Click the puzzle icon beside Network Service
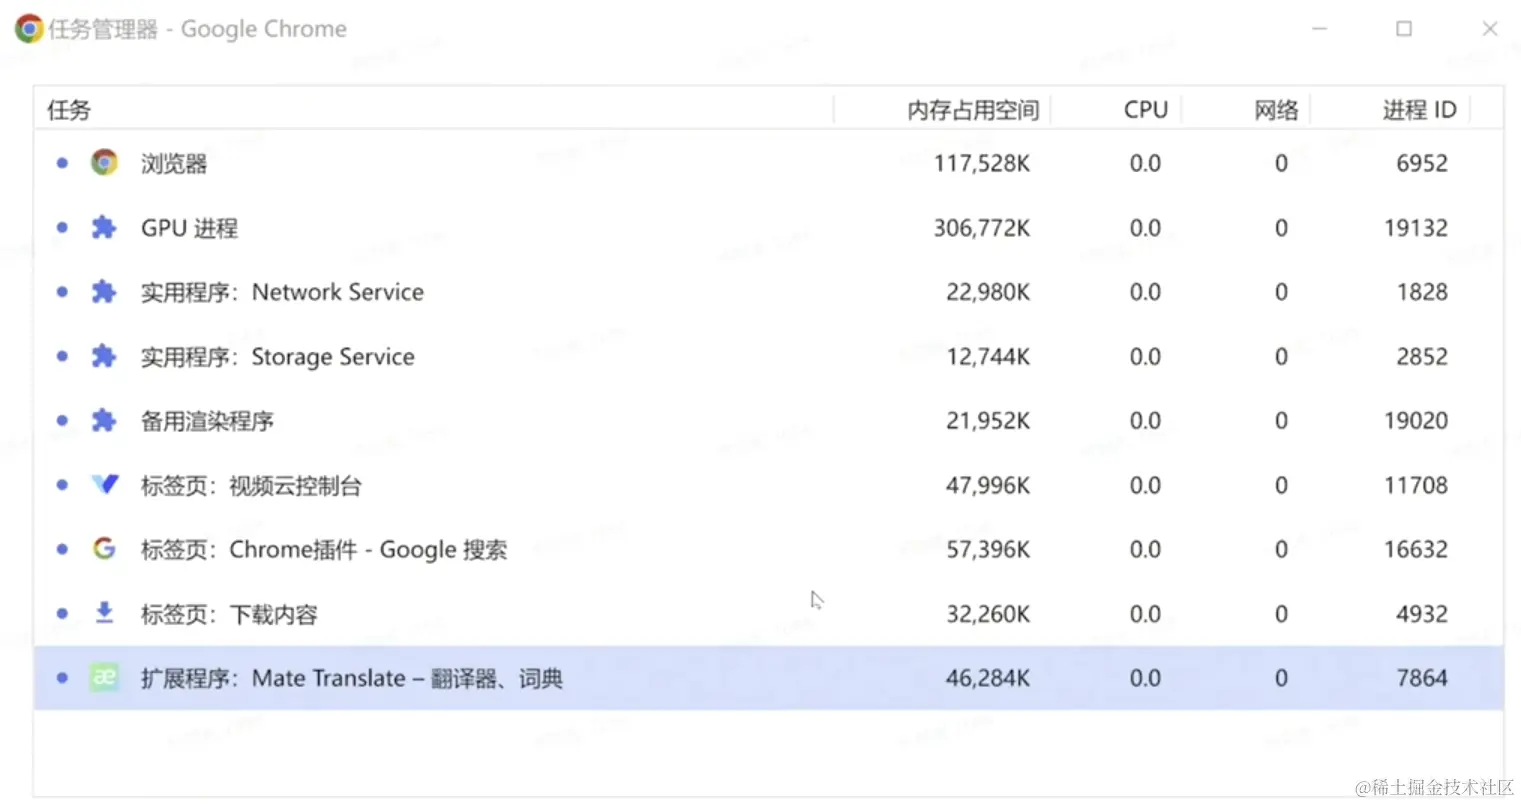This screenshot has width=1521, height=804. 104,292
